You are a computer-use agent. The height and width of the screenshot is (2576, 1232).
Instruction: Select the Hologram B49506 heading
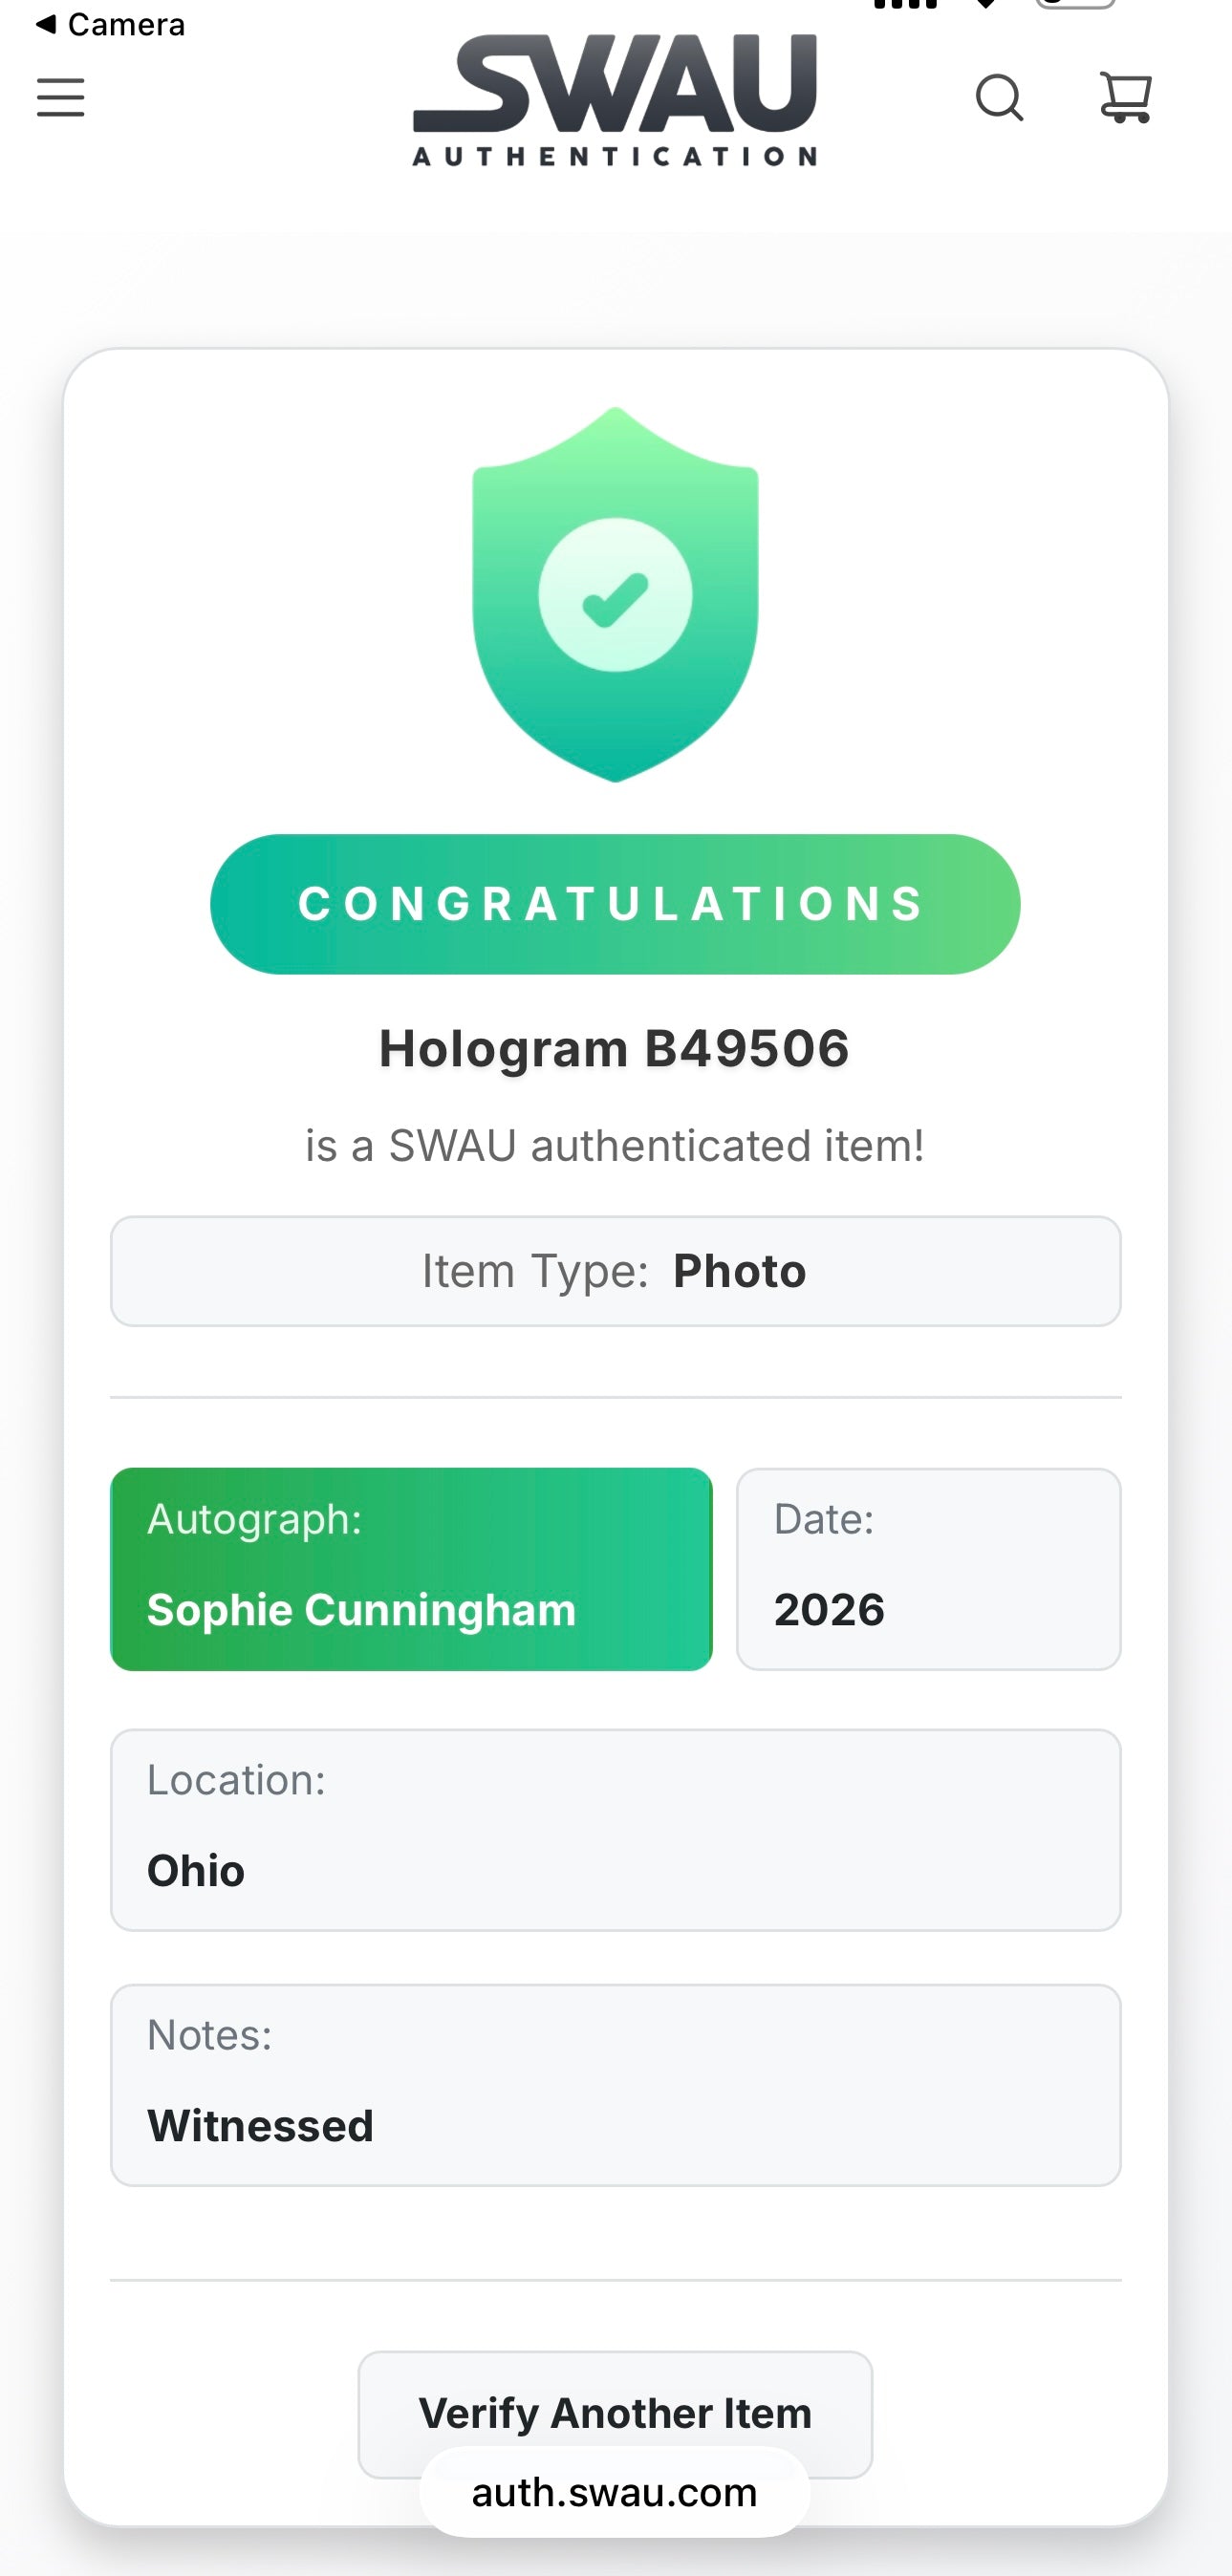coord(615,1048)
